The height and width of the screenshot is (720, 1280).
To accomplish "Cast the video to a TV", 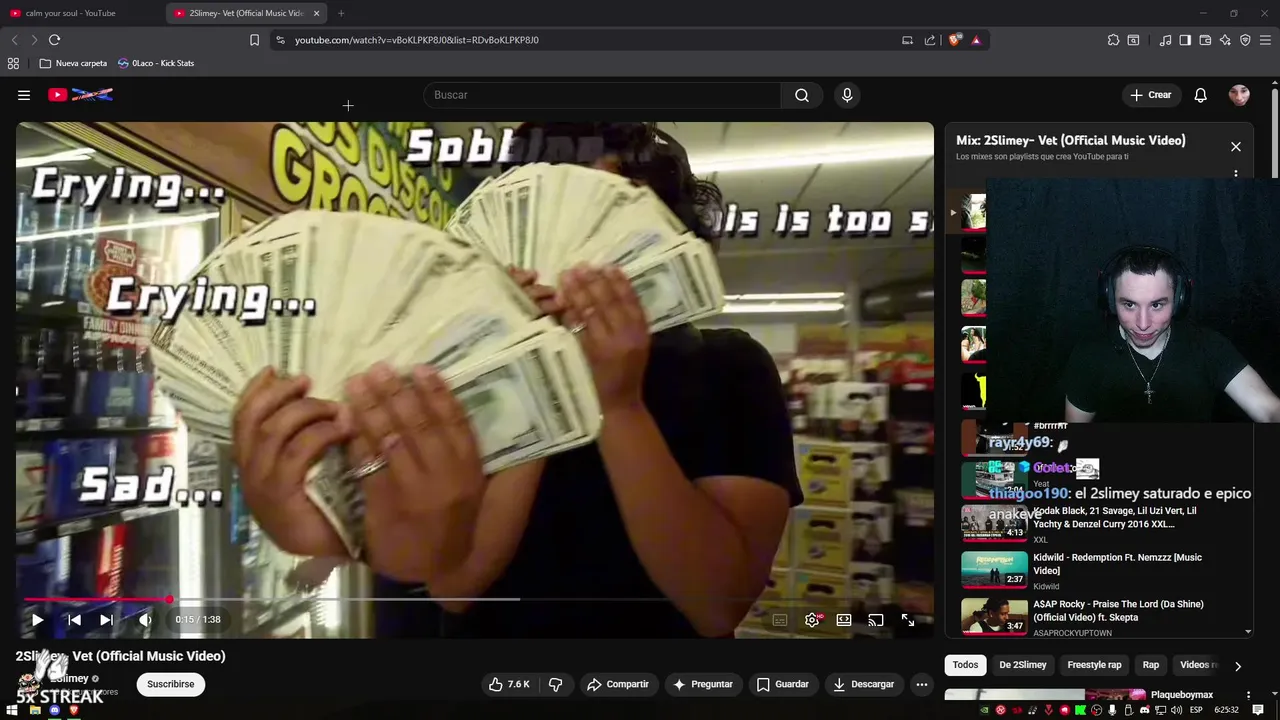I will tap(876, 620).
